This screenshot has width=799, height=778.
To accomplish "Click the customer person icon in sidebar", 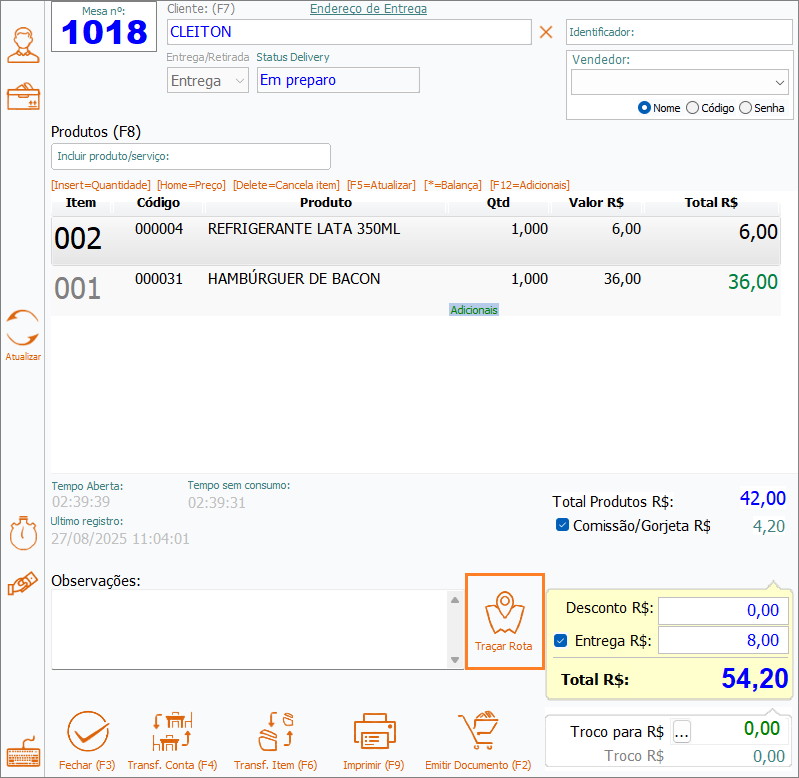I will click(x=23, y=45).
